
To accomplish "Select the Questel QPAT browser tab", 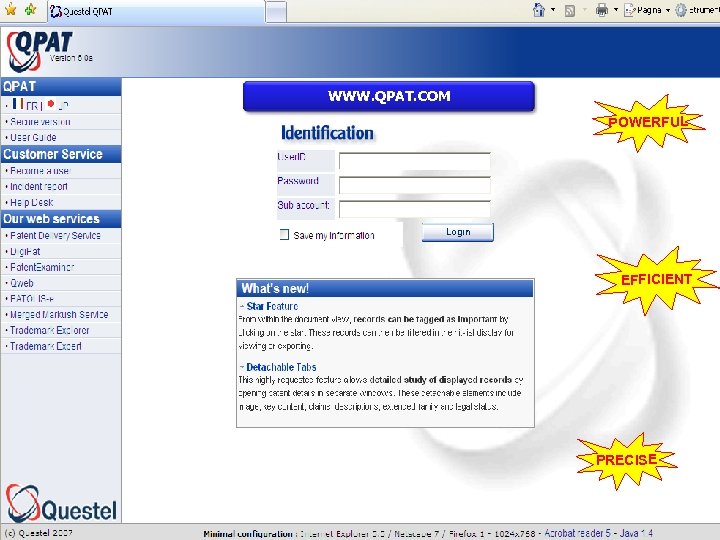I will pyautogui.click(x=156, y=11).
